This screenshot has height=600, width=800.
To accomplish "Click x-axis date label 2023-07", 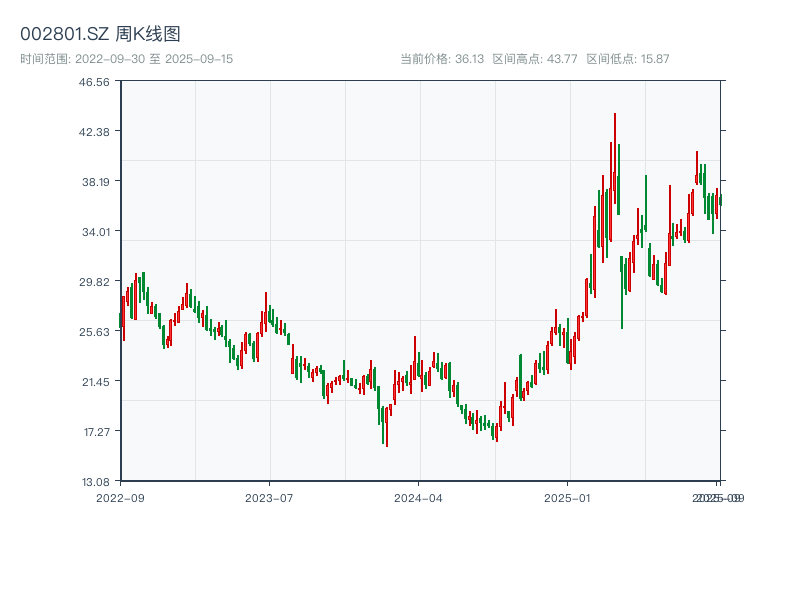I will point(269,498).
